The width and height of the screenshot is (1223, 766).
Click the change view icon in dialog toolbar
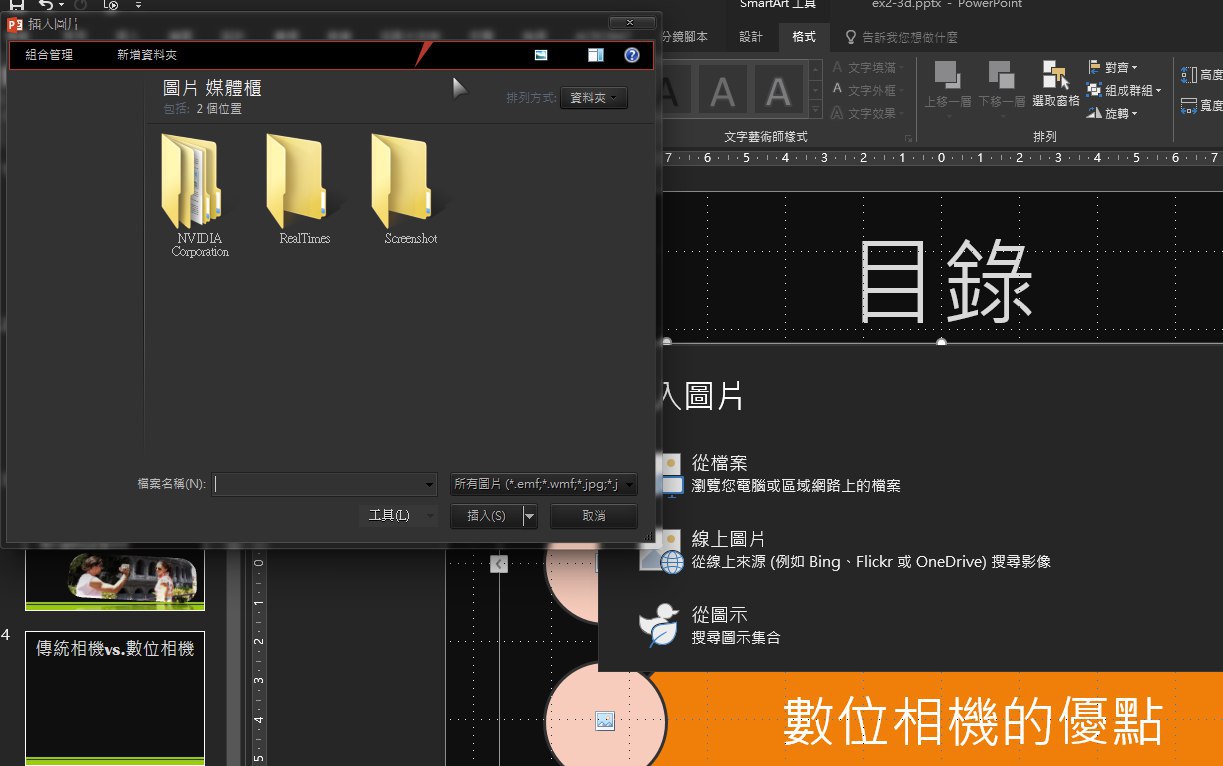[541, 56]
